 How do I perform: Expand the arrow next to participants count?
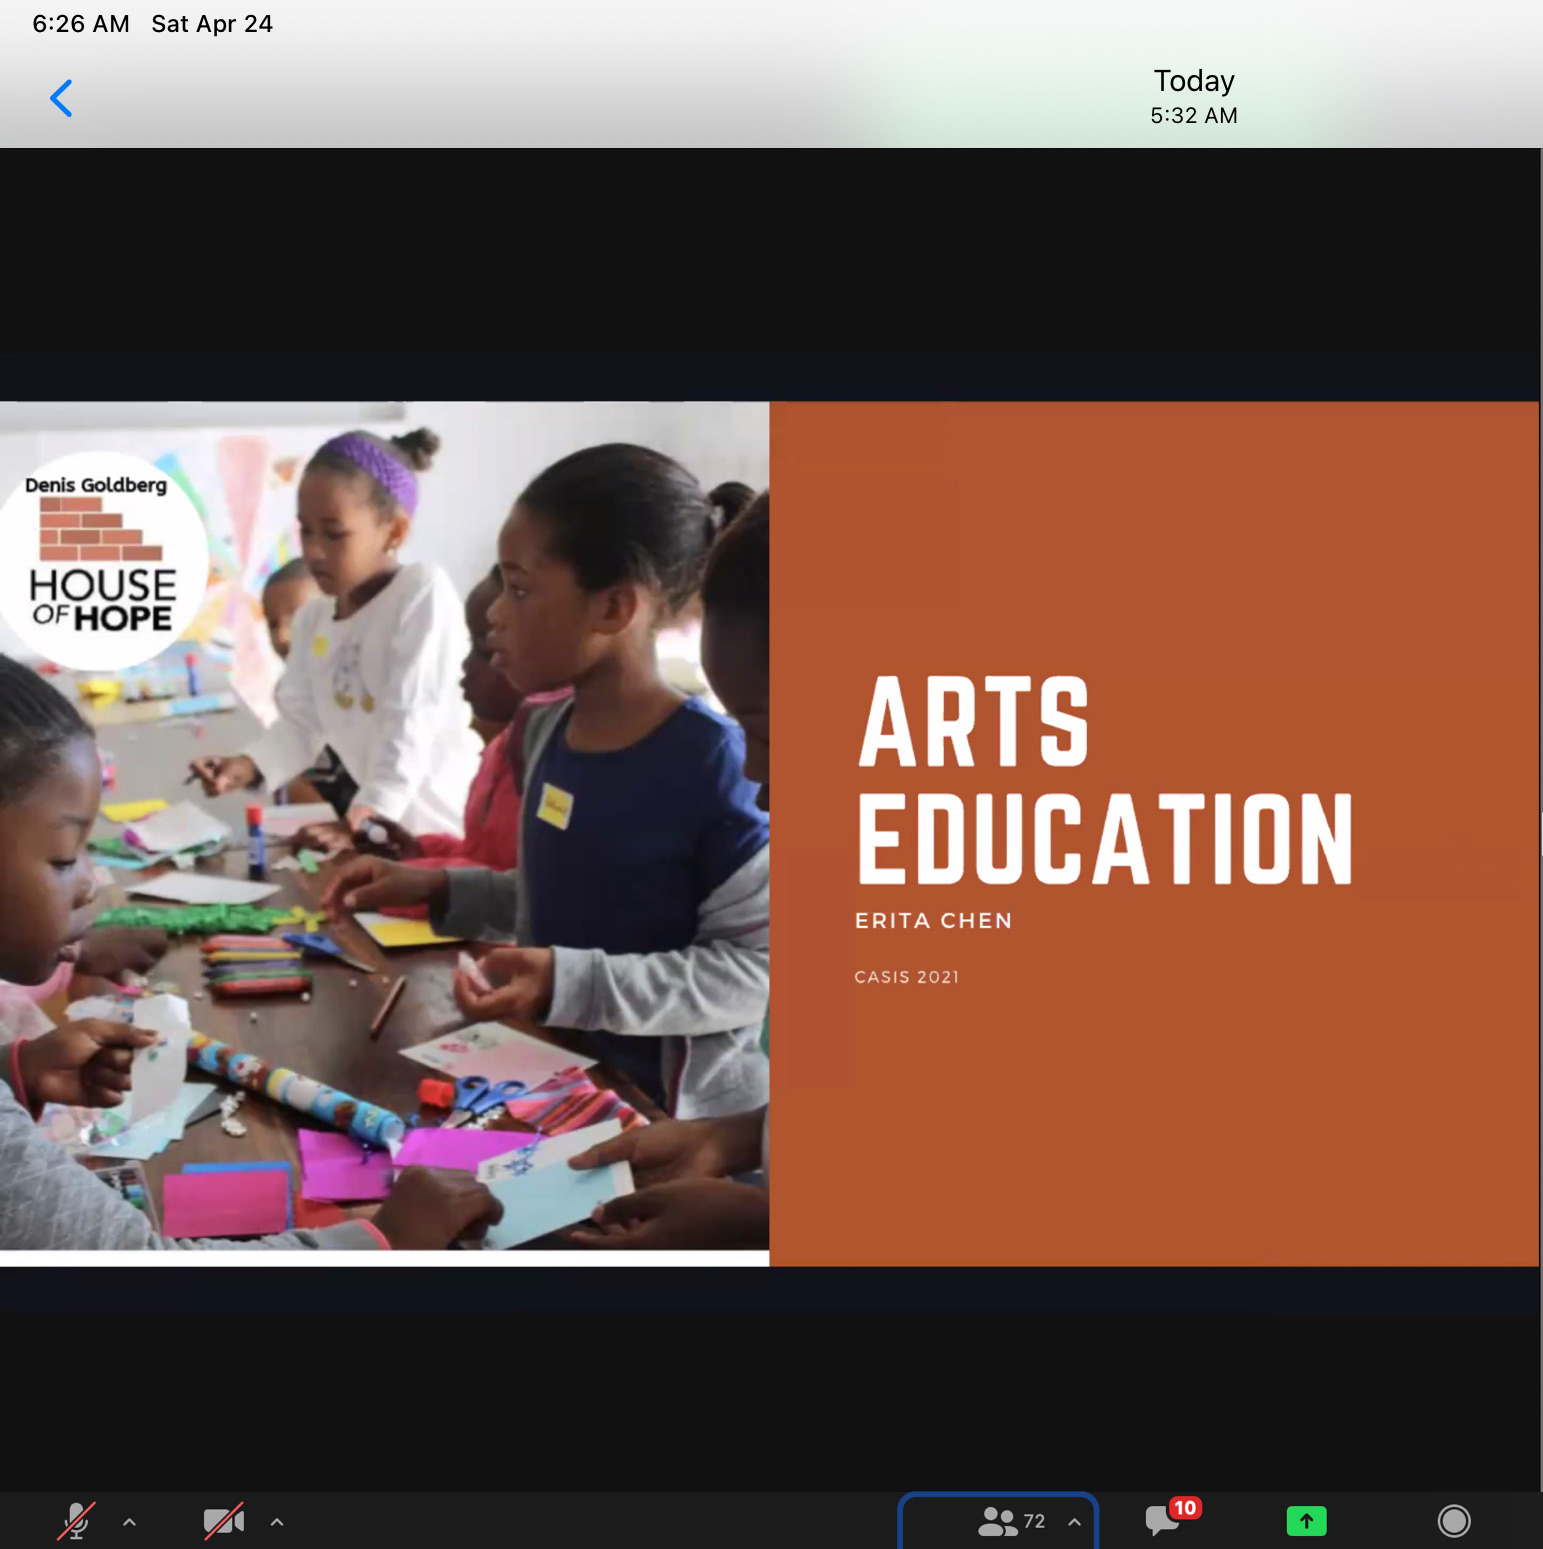(1074, 1522)
